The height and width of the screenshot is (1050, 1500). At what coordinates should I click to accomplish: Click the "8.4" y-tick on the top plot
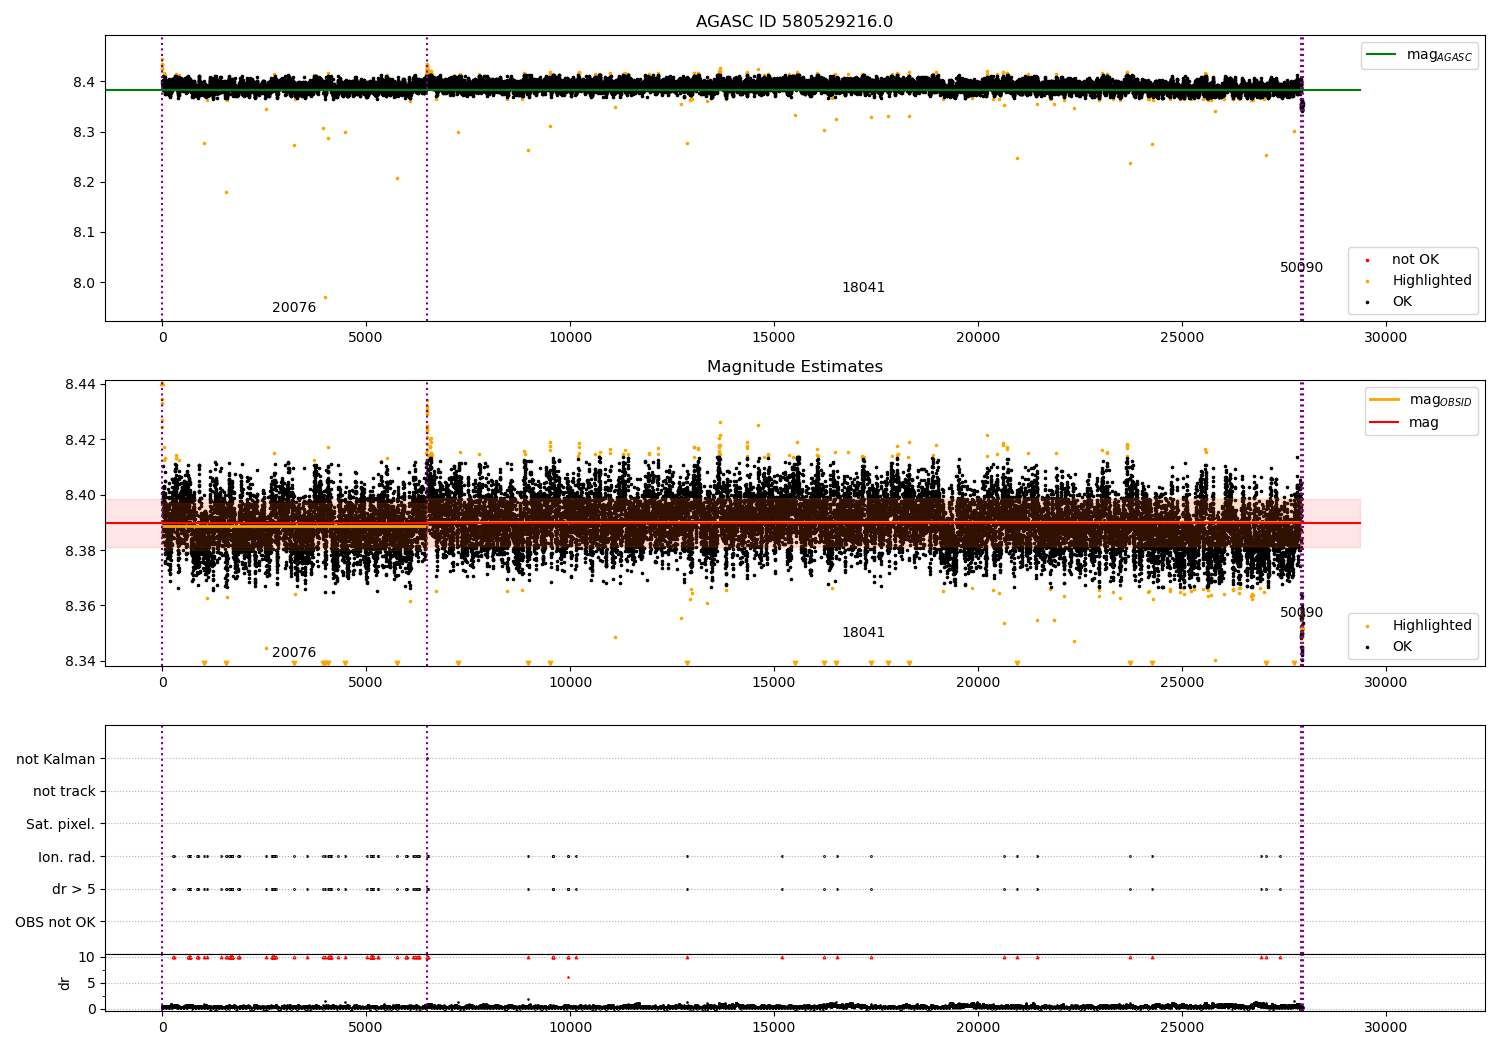point(85,82)
